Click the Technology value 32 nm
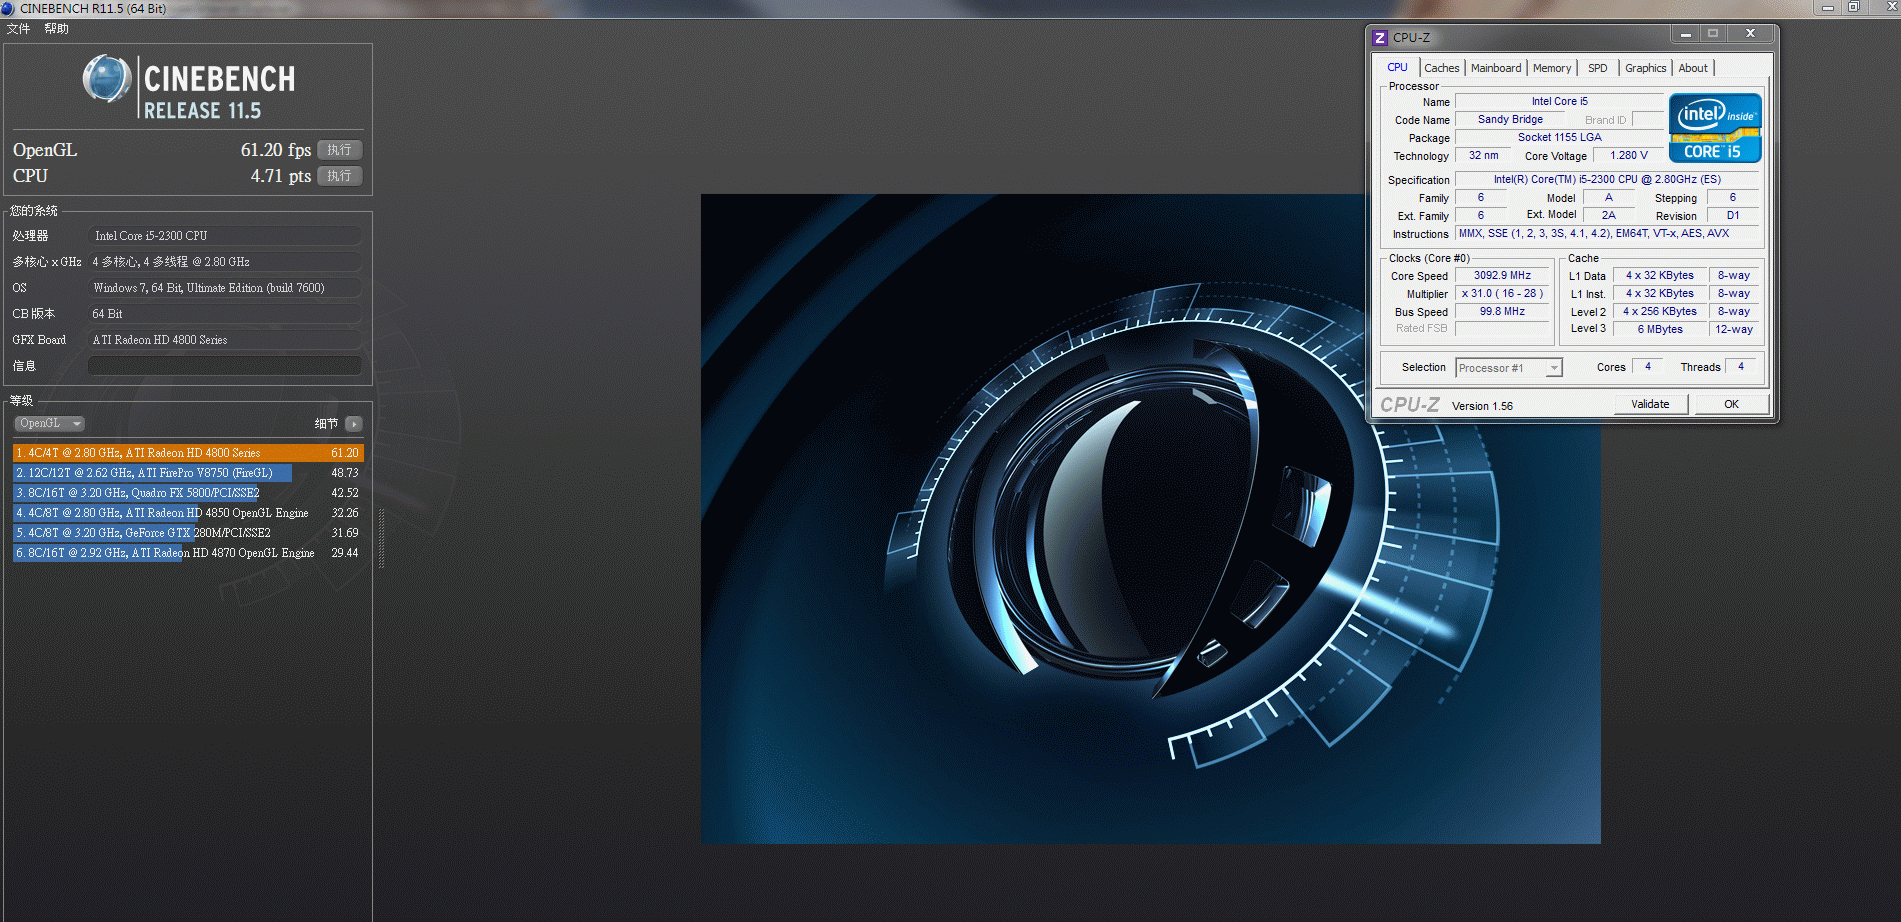The width and height of the screenshot is (1901, 922). point(1483,155)
